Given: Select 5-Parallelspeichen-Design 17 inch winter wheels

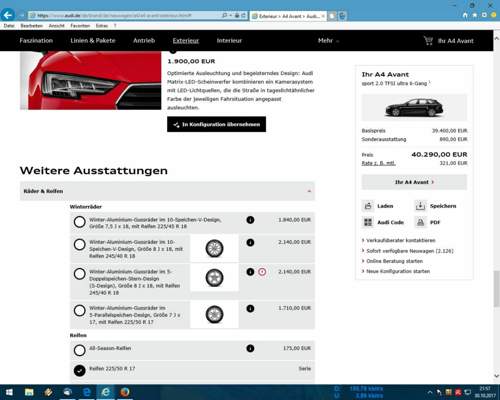Looking at the screenshot, I should [80, 311].
